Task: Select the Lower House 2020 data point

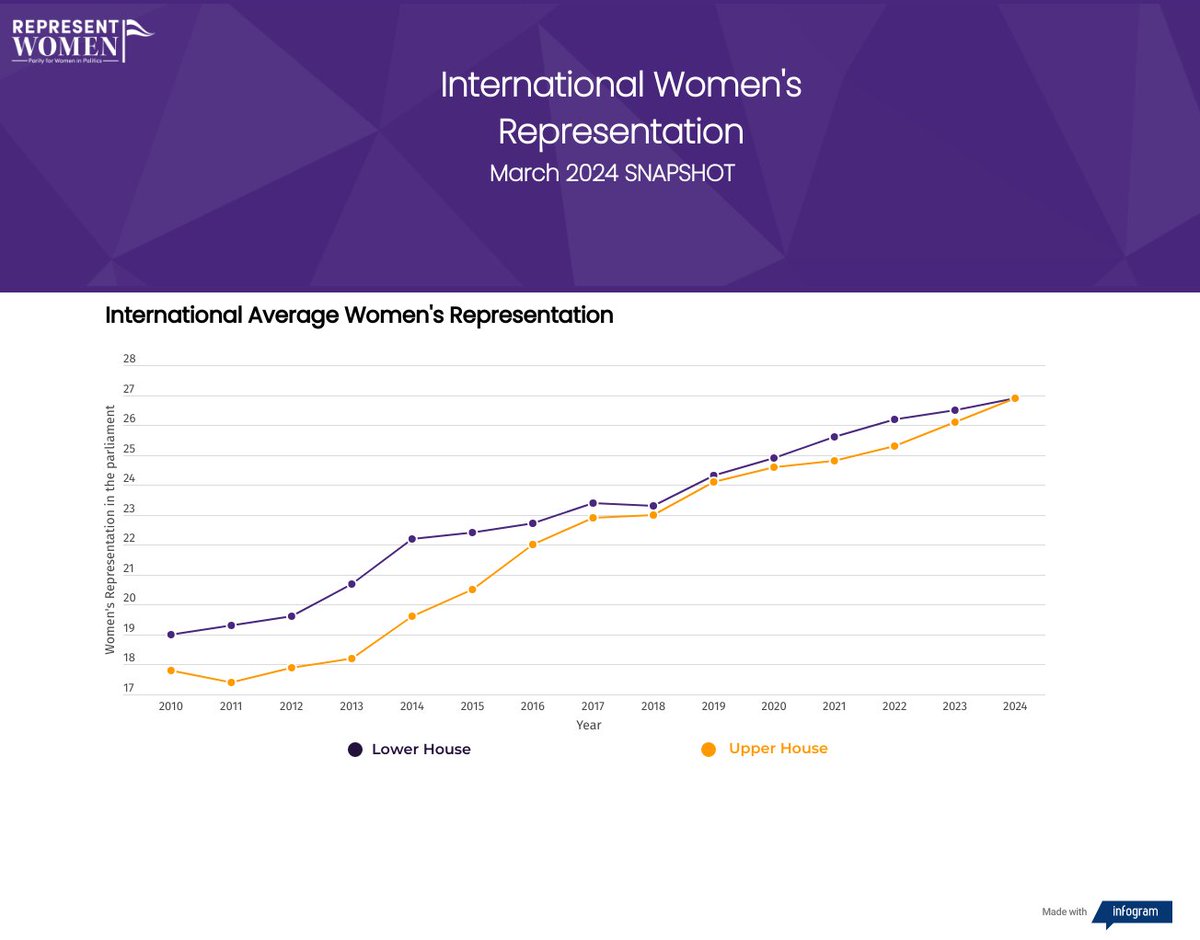Action: coord(774,458)
